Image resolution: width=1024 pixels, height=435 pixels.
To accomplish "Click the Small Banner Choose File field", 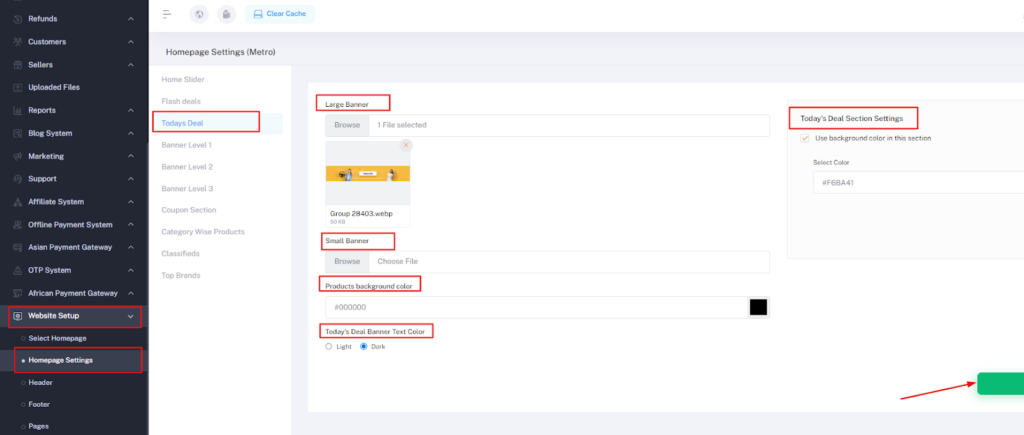I will (x=569, y=261).
